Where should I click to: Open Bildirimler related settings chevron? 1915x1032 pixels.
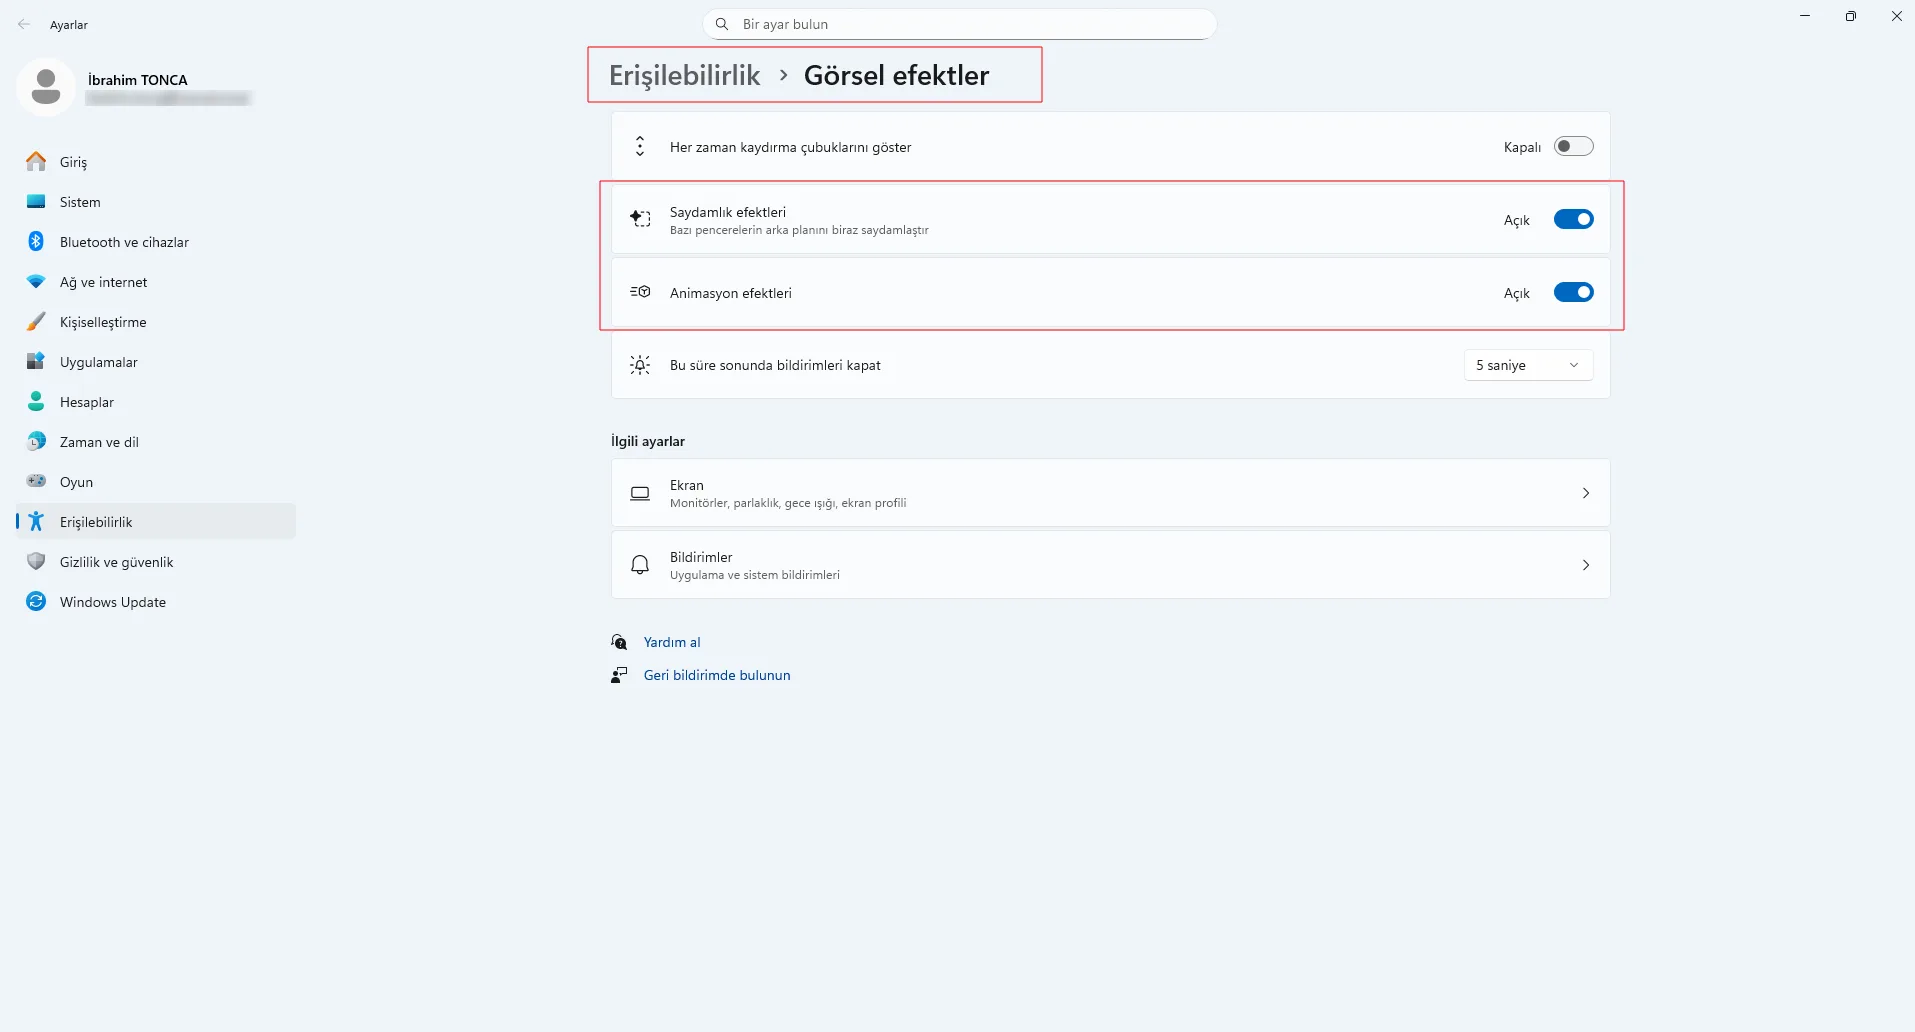pyautogui.click(x=1585, y=565)
